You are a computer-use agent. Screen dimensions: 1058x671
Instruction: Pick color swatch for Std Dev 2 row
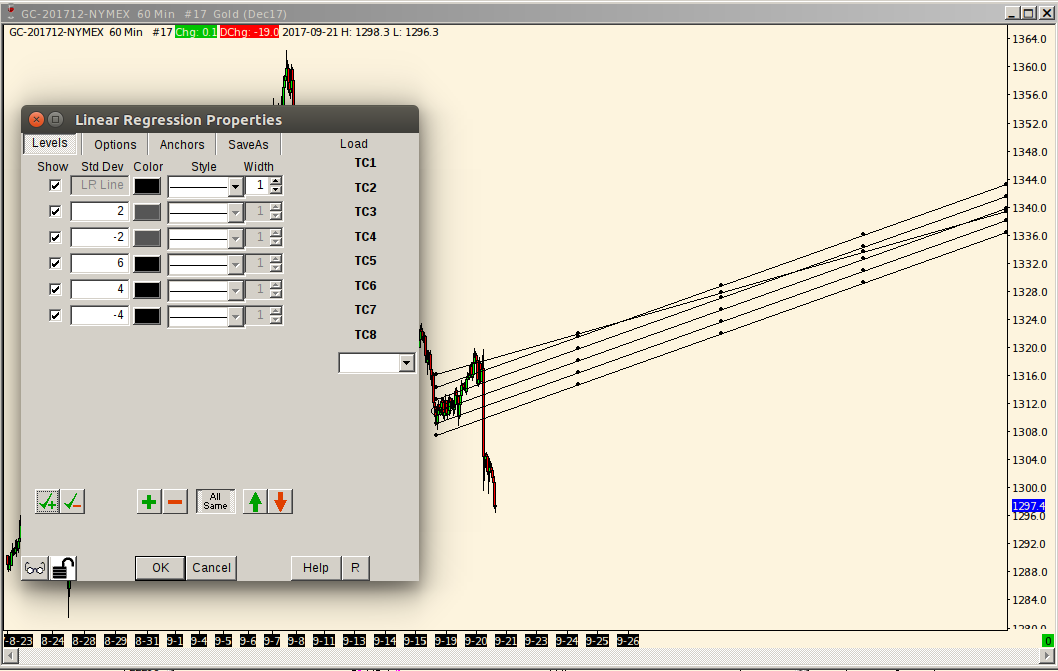tap(147, 212)
